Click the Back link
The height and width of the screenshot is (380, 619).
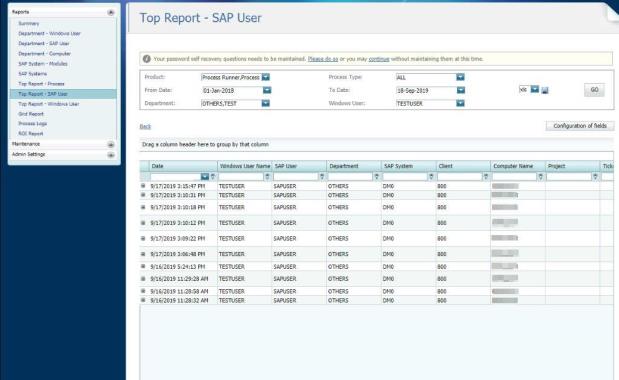coord(145,127)
